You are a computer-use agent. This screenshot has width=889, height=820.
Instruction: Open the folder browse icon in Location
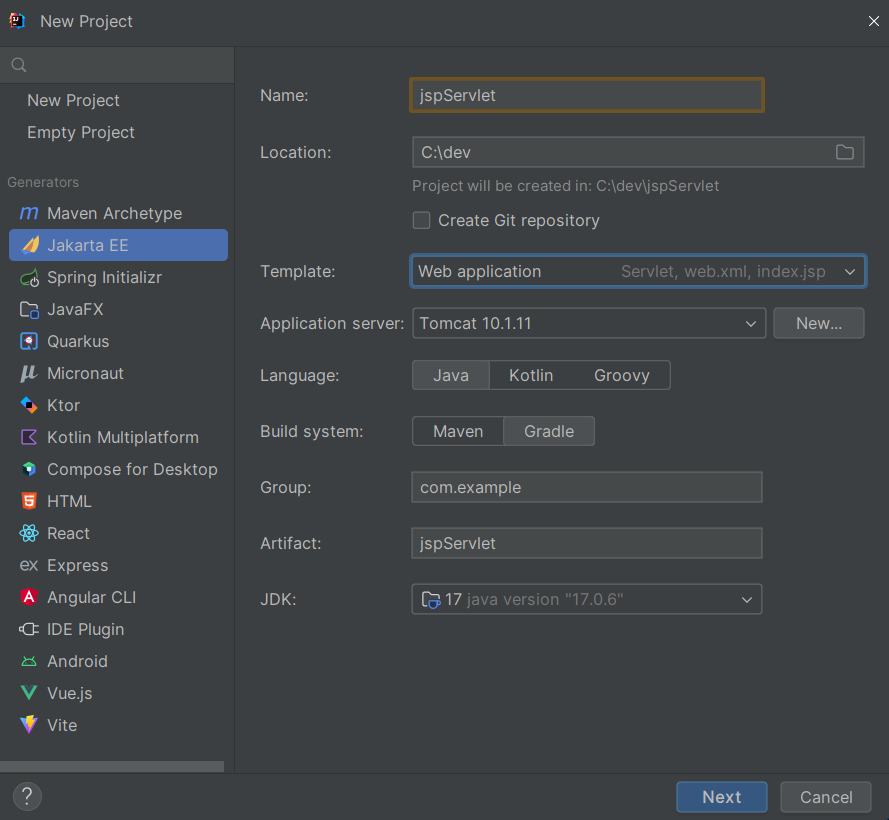pyautogui.click(x=844, y=152)
